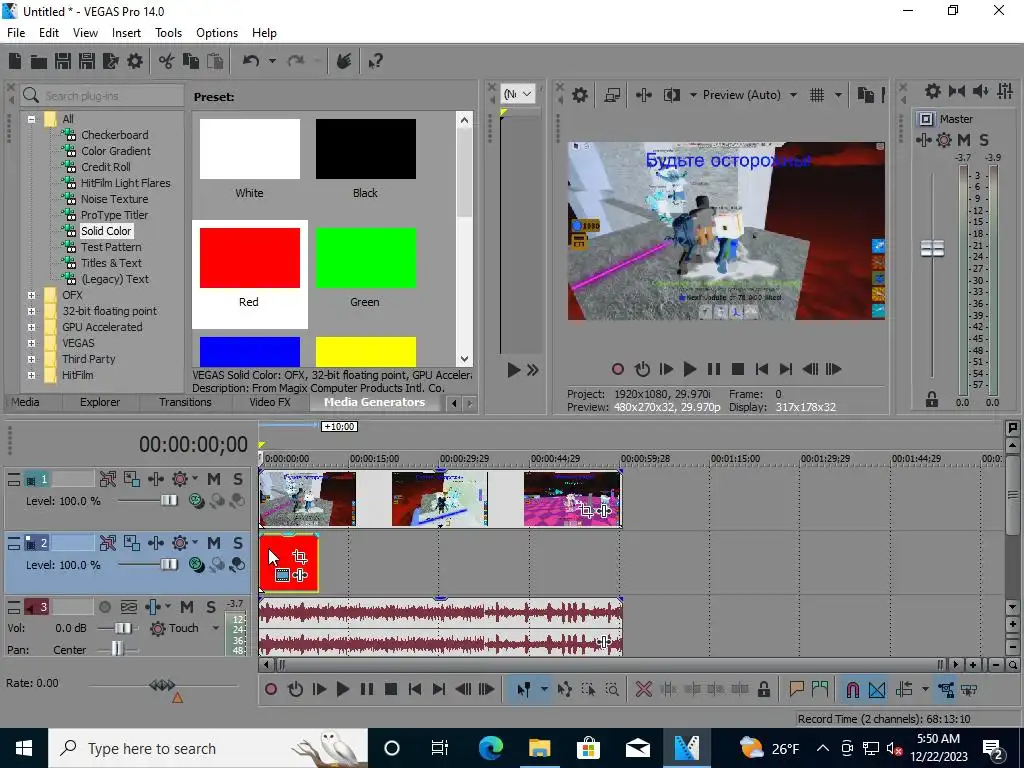The width and height of the screenshot is (1024, 768).
Task: Click the Generated Media icon on red clip
Action: click(x=282, y=575)
